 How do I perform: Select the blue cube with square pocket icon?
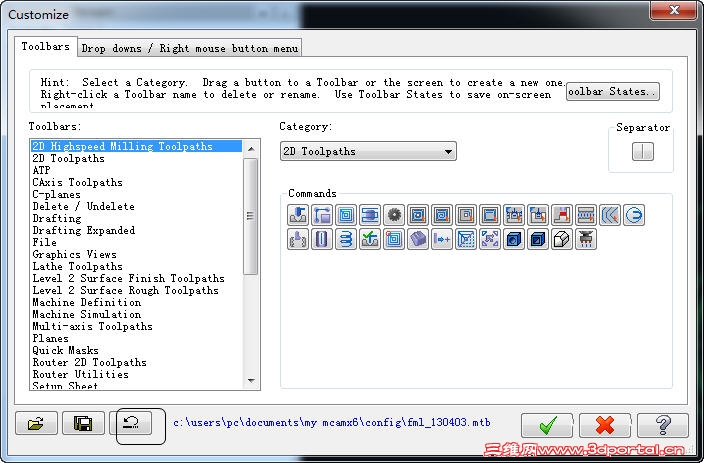[538, 239]
